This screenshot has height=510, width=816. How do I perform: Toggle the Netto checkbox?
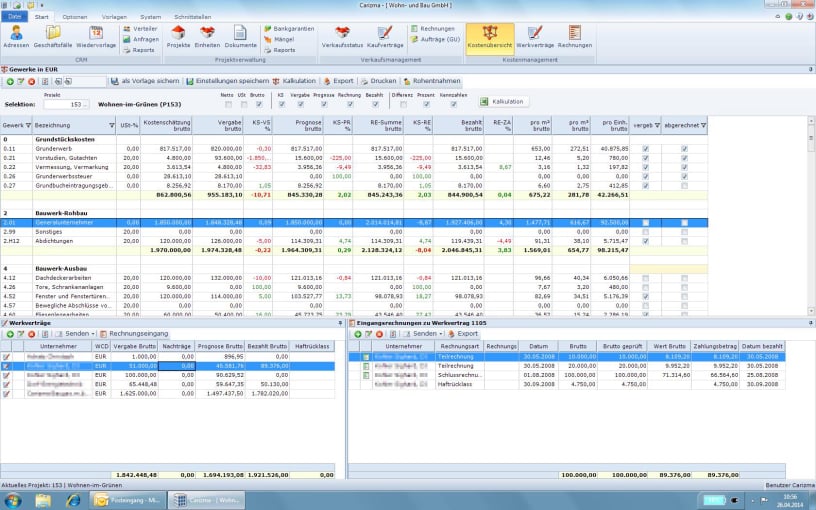tap(228, 103)
